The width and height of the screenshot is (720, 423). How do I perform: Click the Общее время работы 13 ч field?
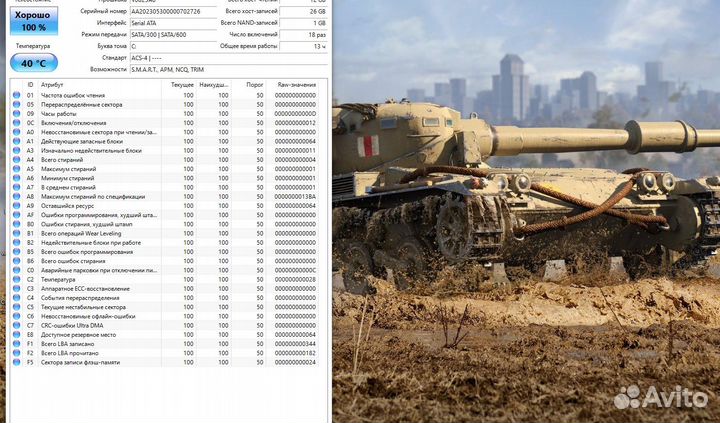[x=304, y=46]
